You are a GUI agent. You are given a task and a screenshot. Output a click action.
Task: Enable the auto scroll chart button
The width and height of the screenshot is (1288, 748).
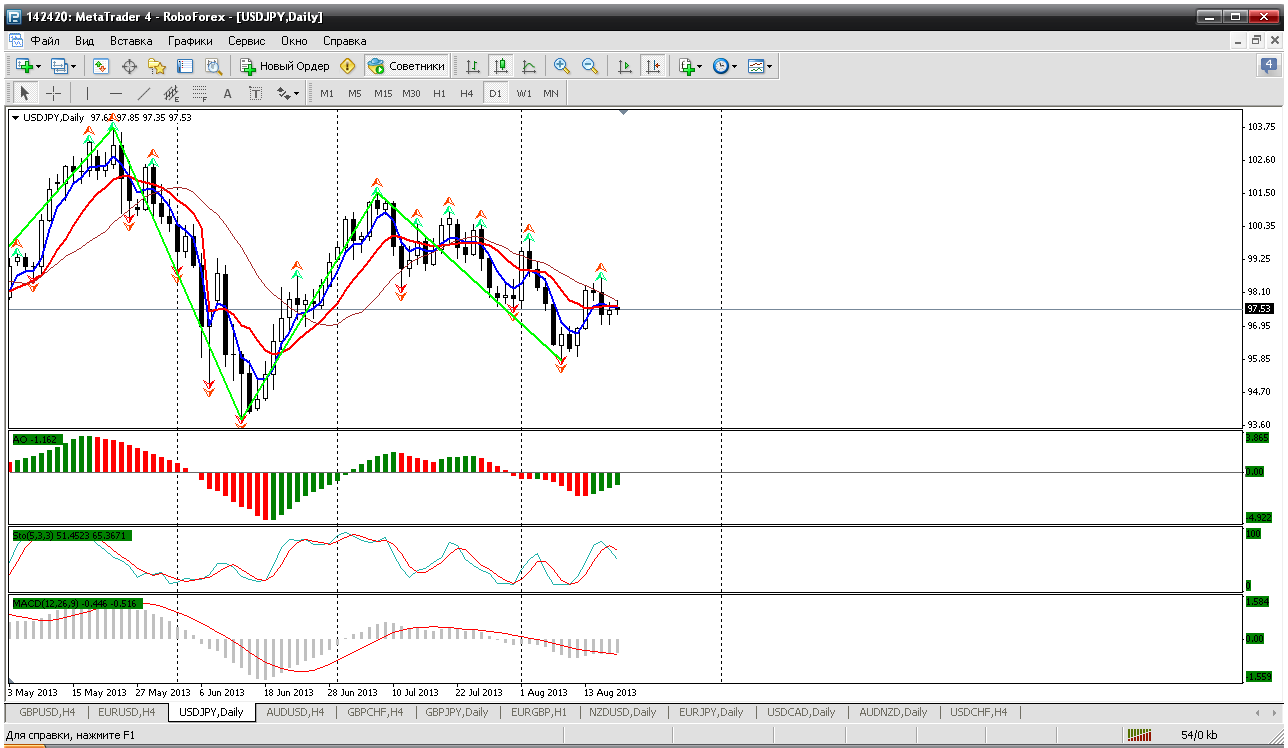click(625, 66)
